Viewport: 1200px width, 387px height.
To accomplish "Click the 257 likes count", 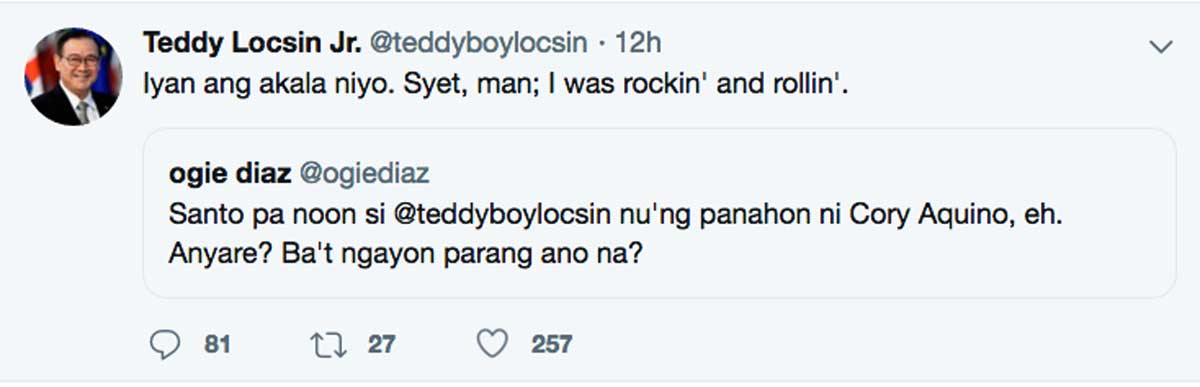I will pos(552,345).
